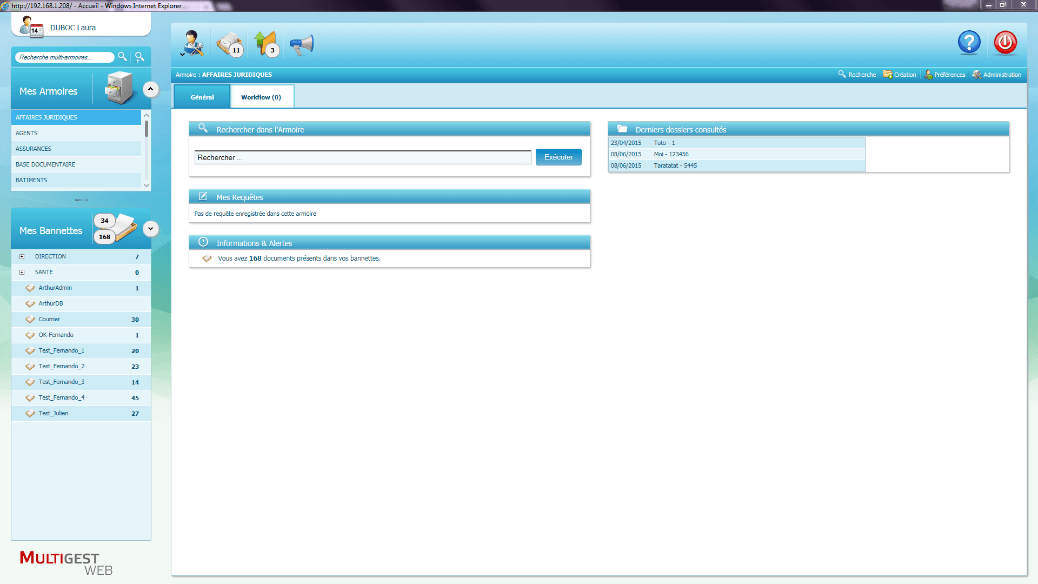
Task: Click the user tools icon in the toolbar
Action: pyautogui.click(x=191, y=43)
